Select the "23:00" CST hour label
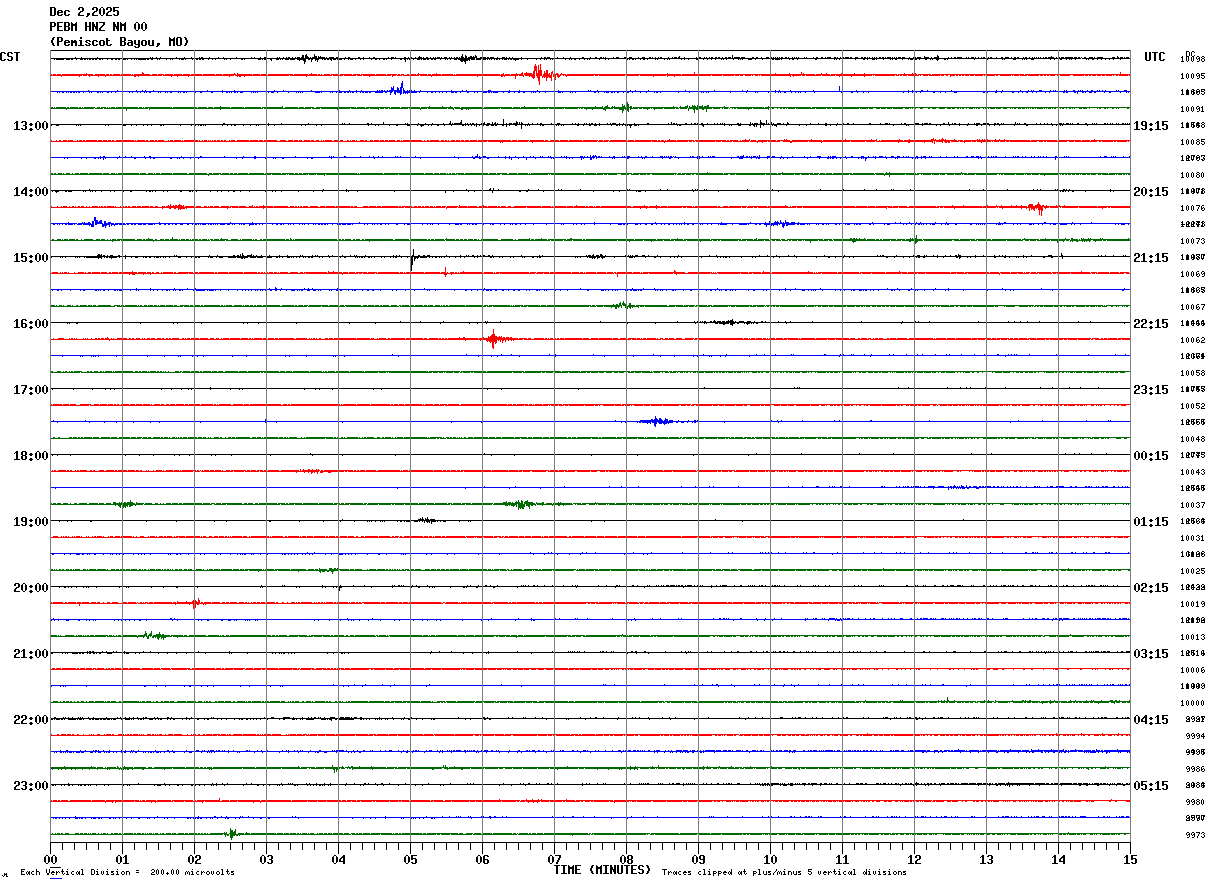 pyautogui.click(x=30, y=785)
